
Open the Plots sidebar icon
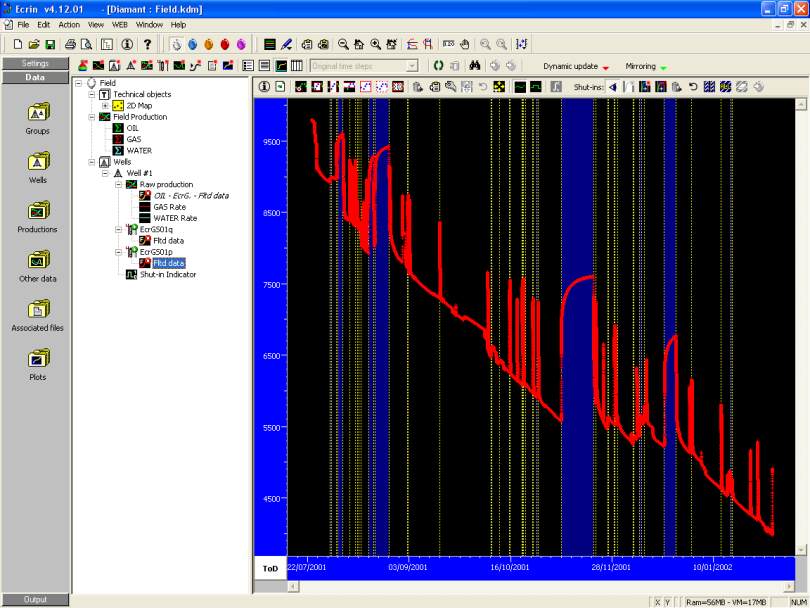coord(36,358)
